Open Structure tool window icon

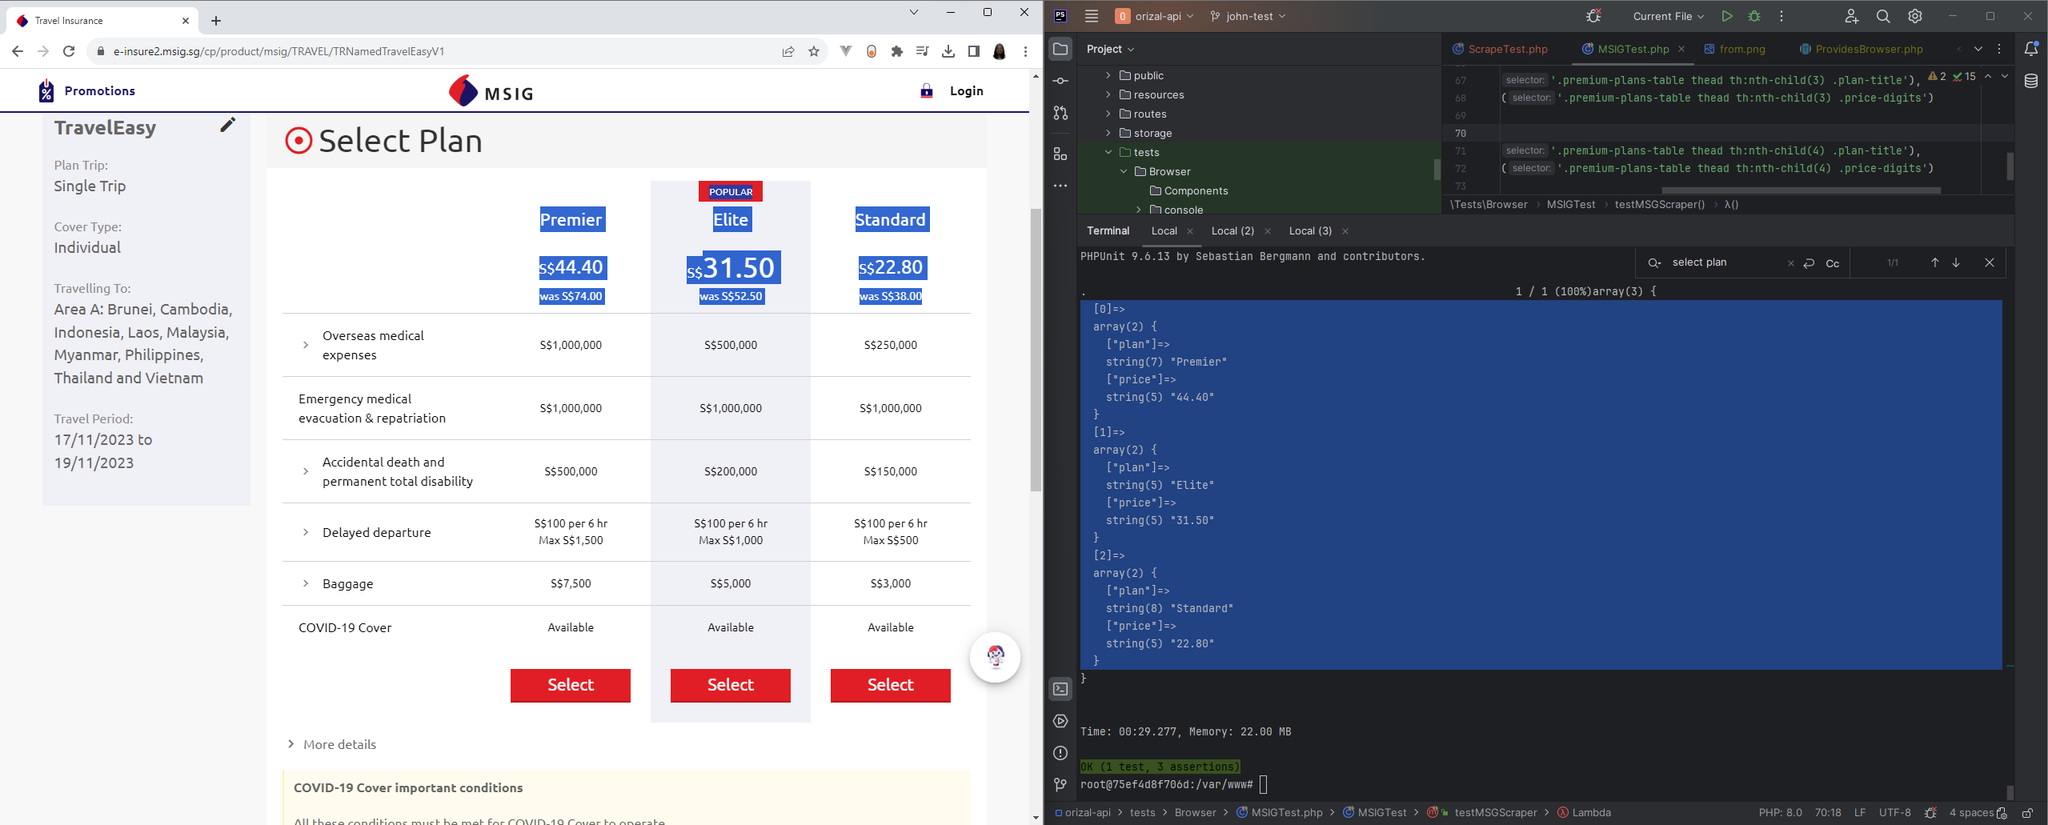(x=1061, y=154)
